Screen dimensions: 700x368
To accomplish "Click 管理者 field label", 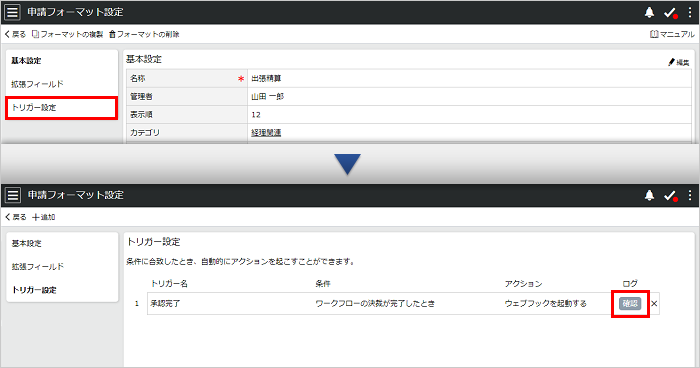I will 141,96.
